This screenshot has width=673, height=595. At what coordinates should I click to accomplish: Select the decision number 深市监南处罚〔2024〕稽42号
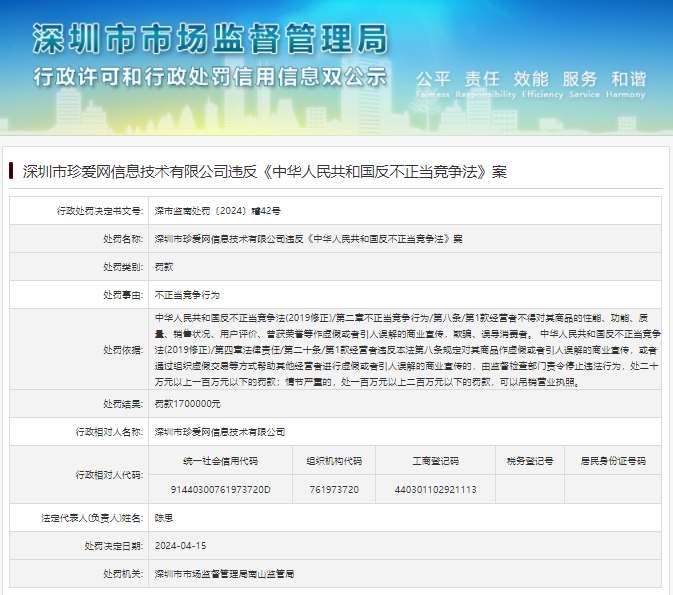click(217, 211)
